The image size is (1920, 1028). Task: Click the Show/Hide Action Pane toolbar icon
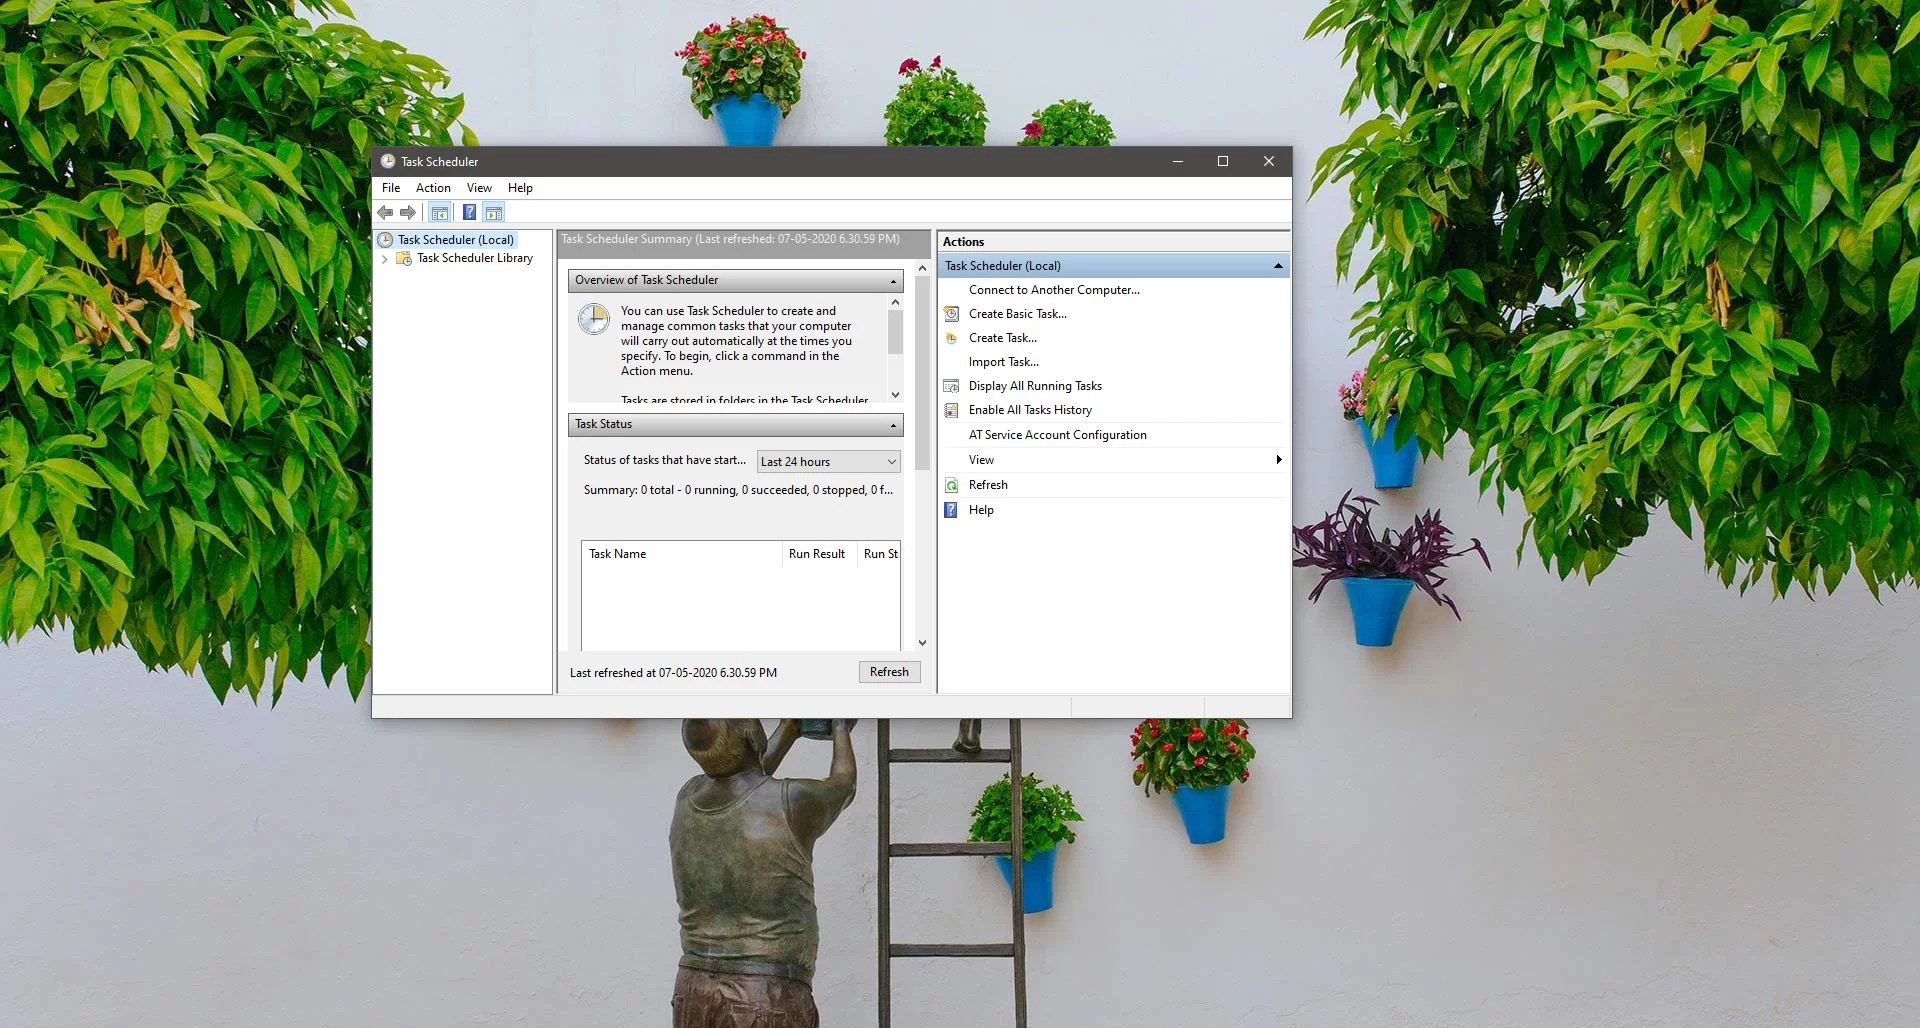(494, 212)
